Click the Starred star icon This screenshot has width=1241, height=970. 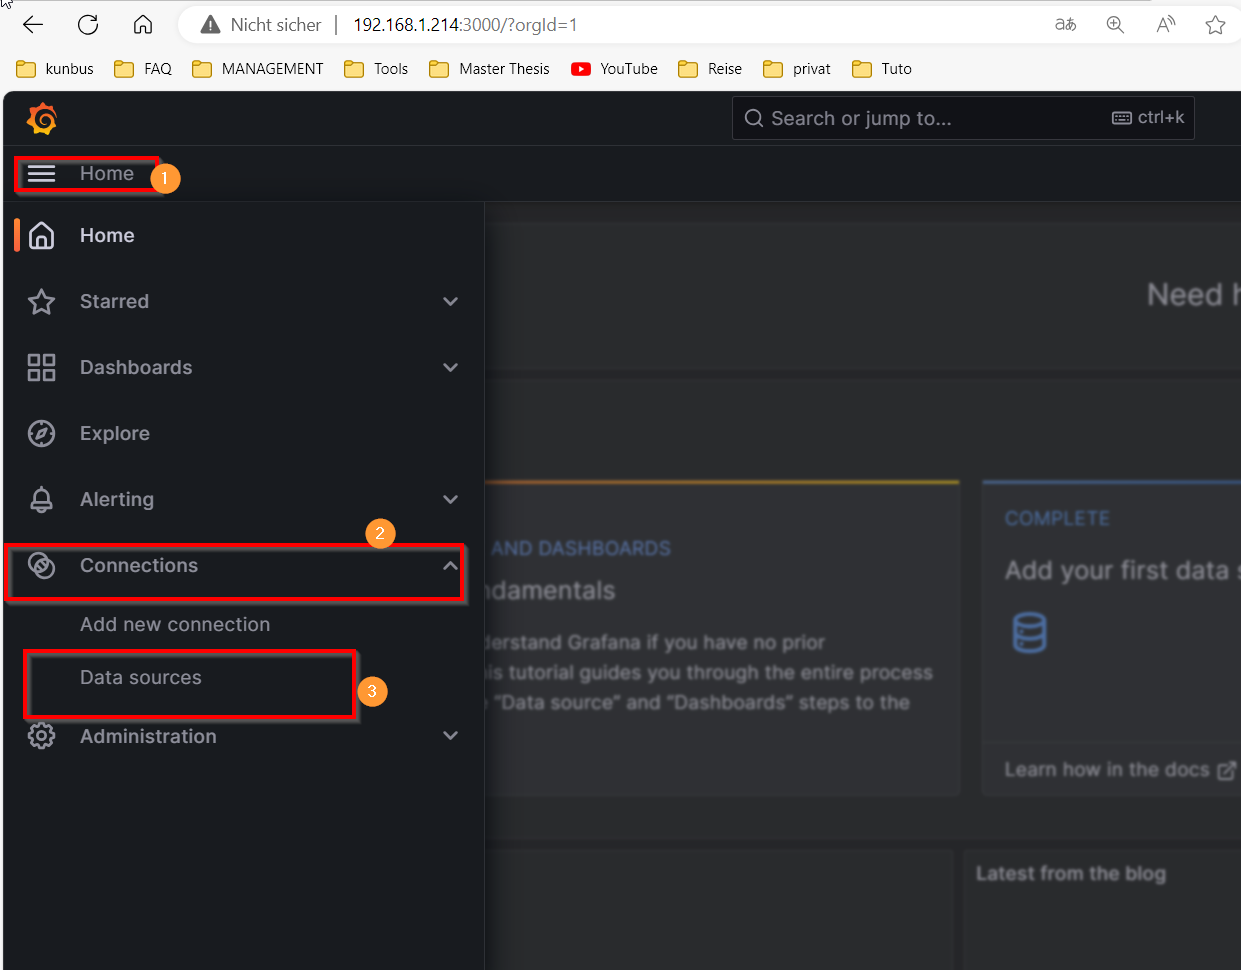click(x=41, y=301)
